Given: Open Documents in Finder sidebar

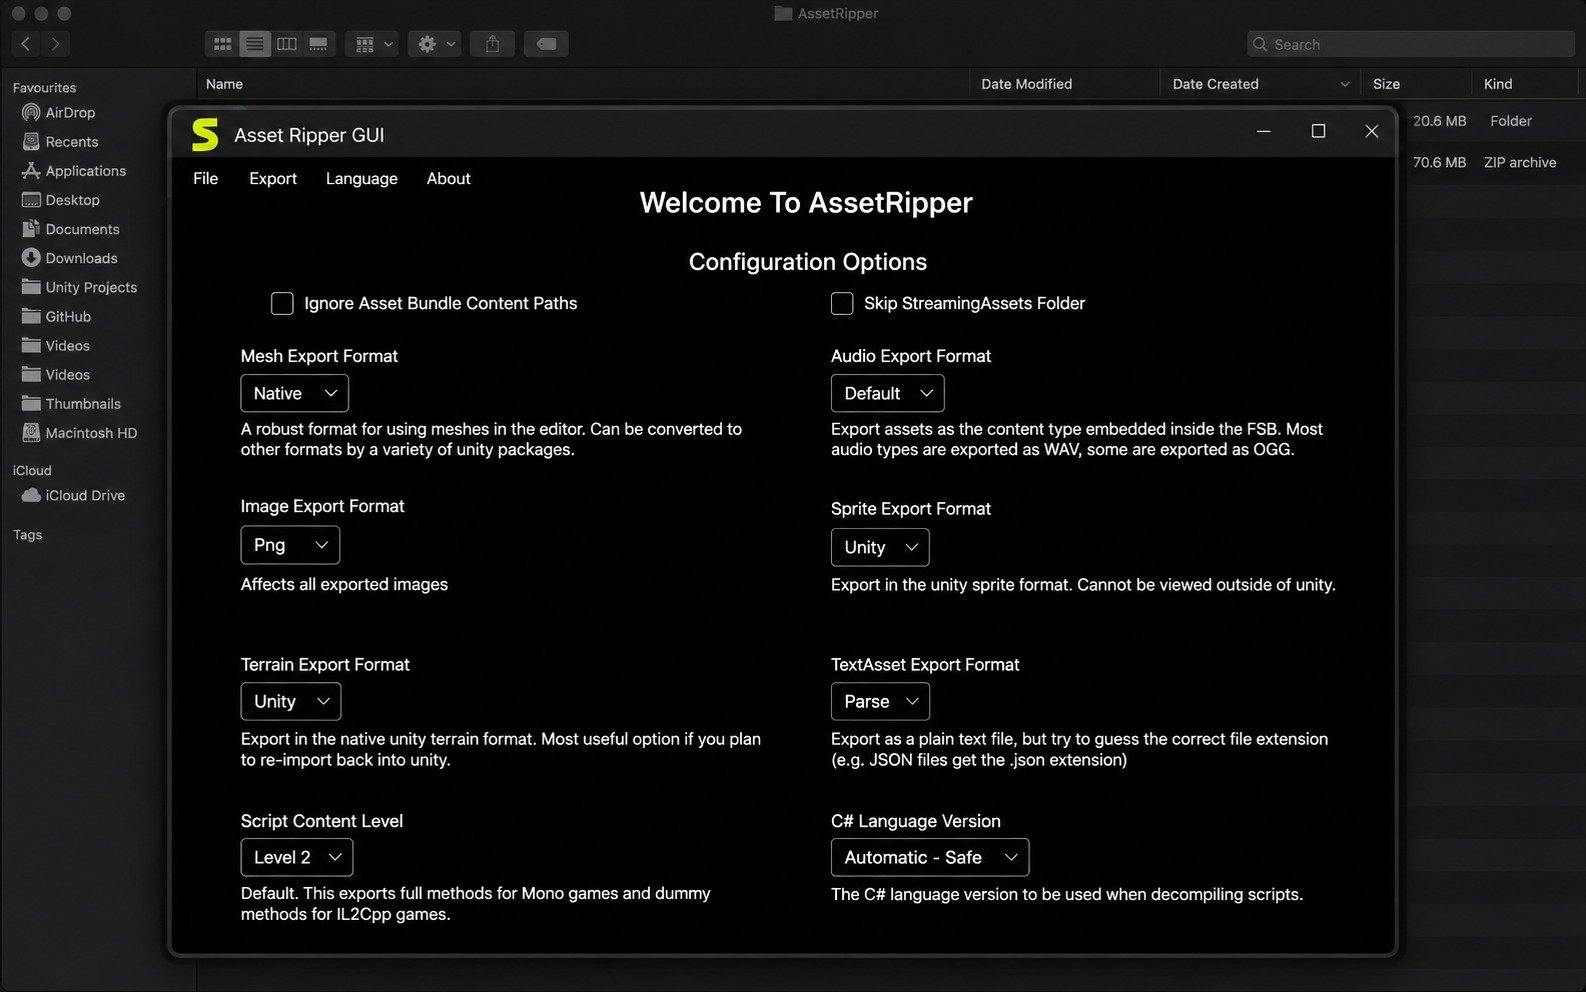Looking at the screenshot, I should coord(70,229).
